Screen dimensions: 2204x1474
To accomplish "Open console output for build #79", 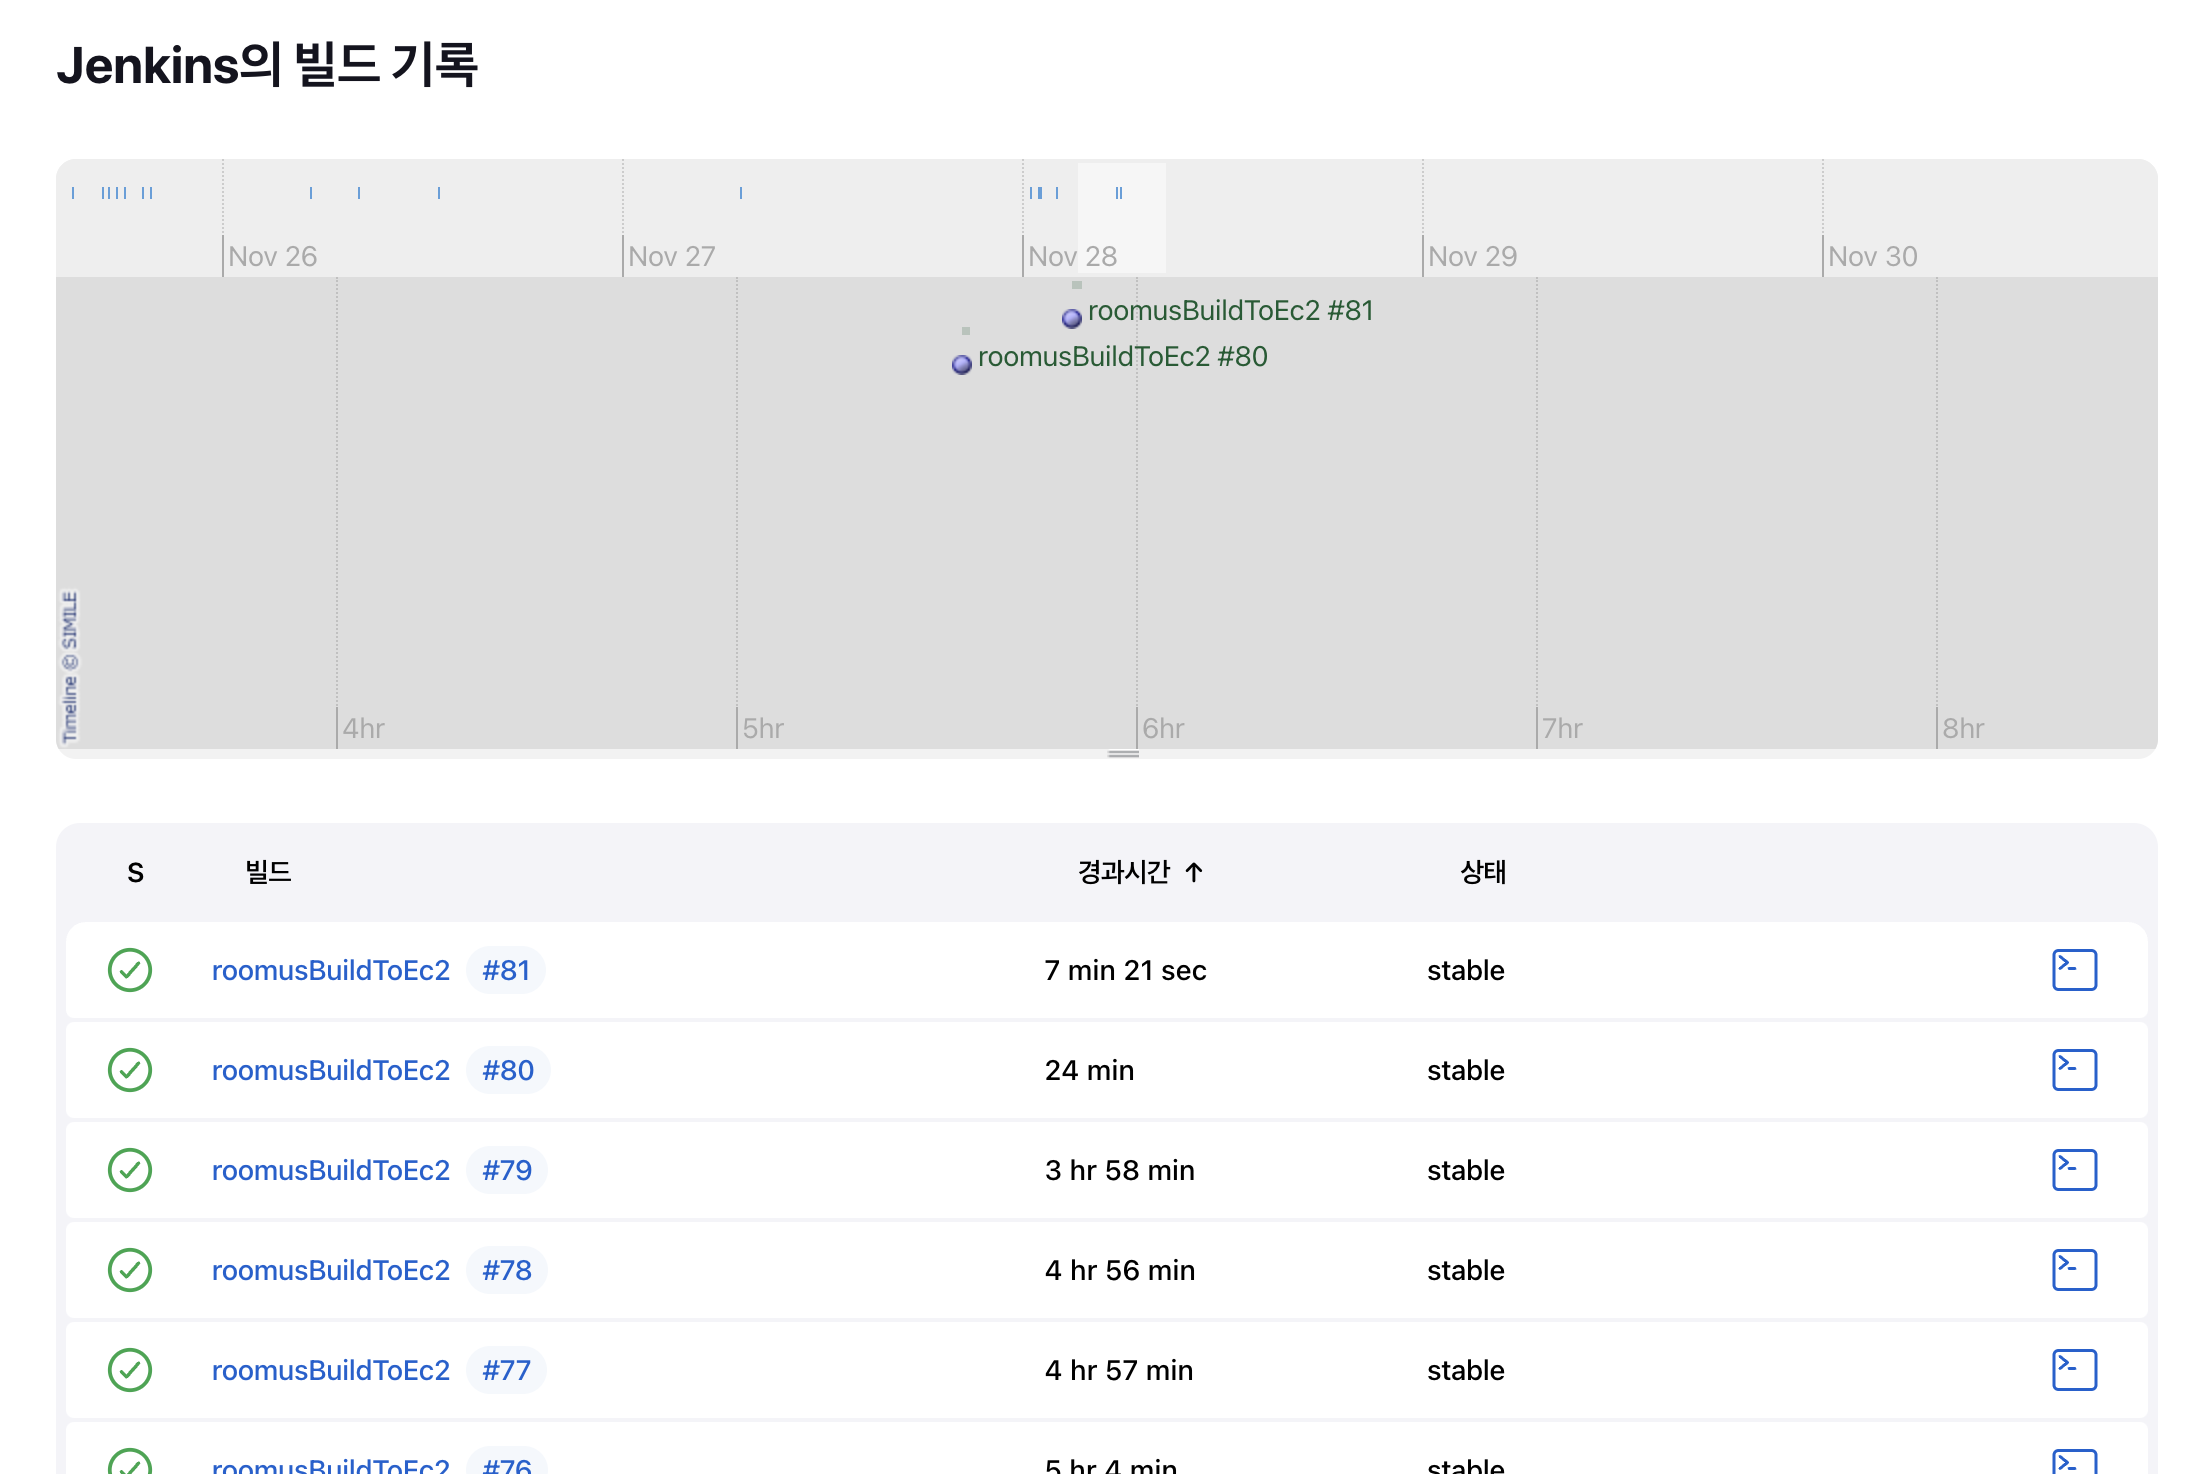I will tap(2073, 1169).
